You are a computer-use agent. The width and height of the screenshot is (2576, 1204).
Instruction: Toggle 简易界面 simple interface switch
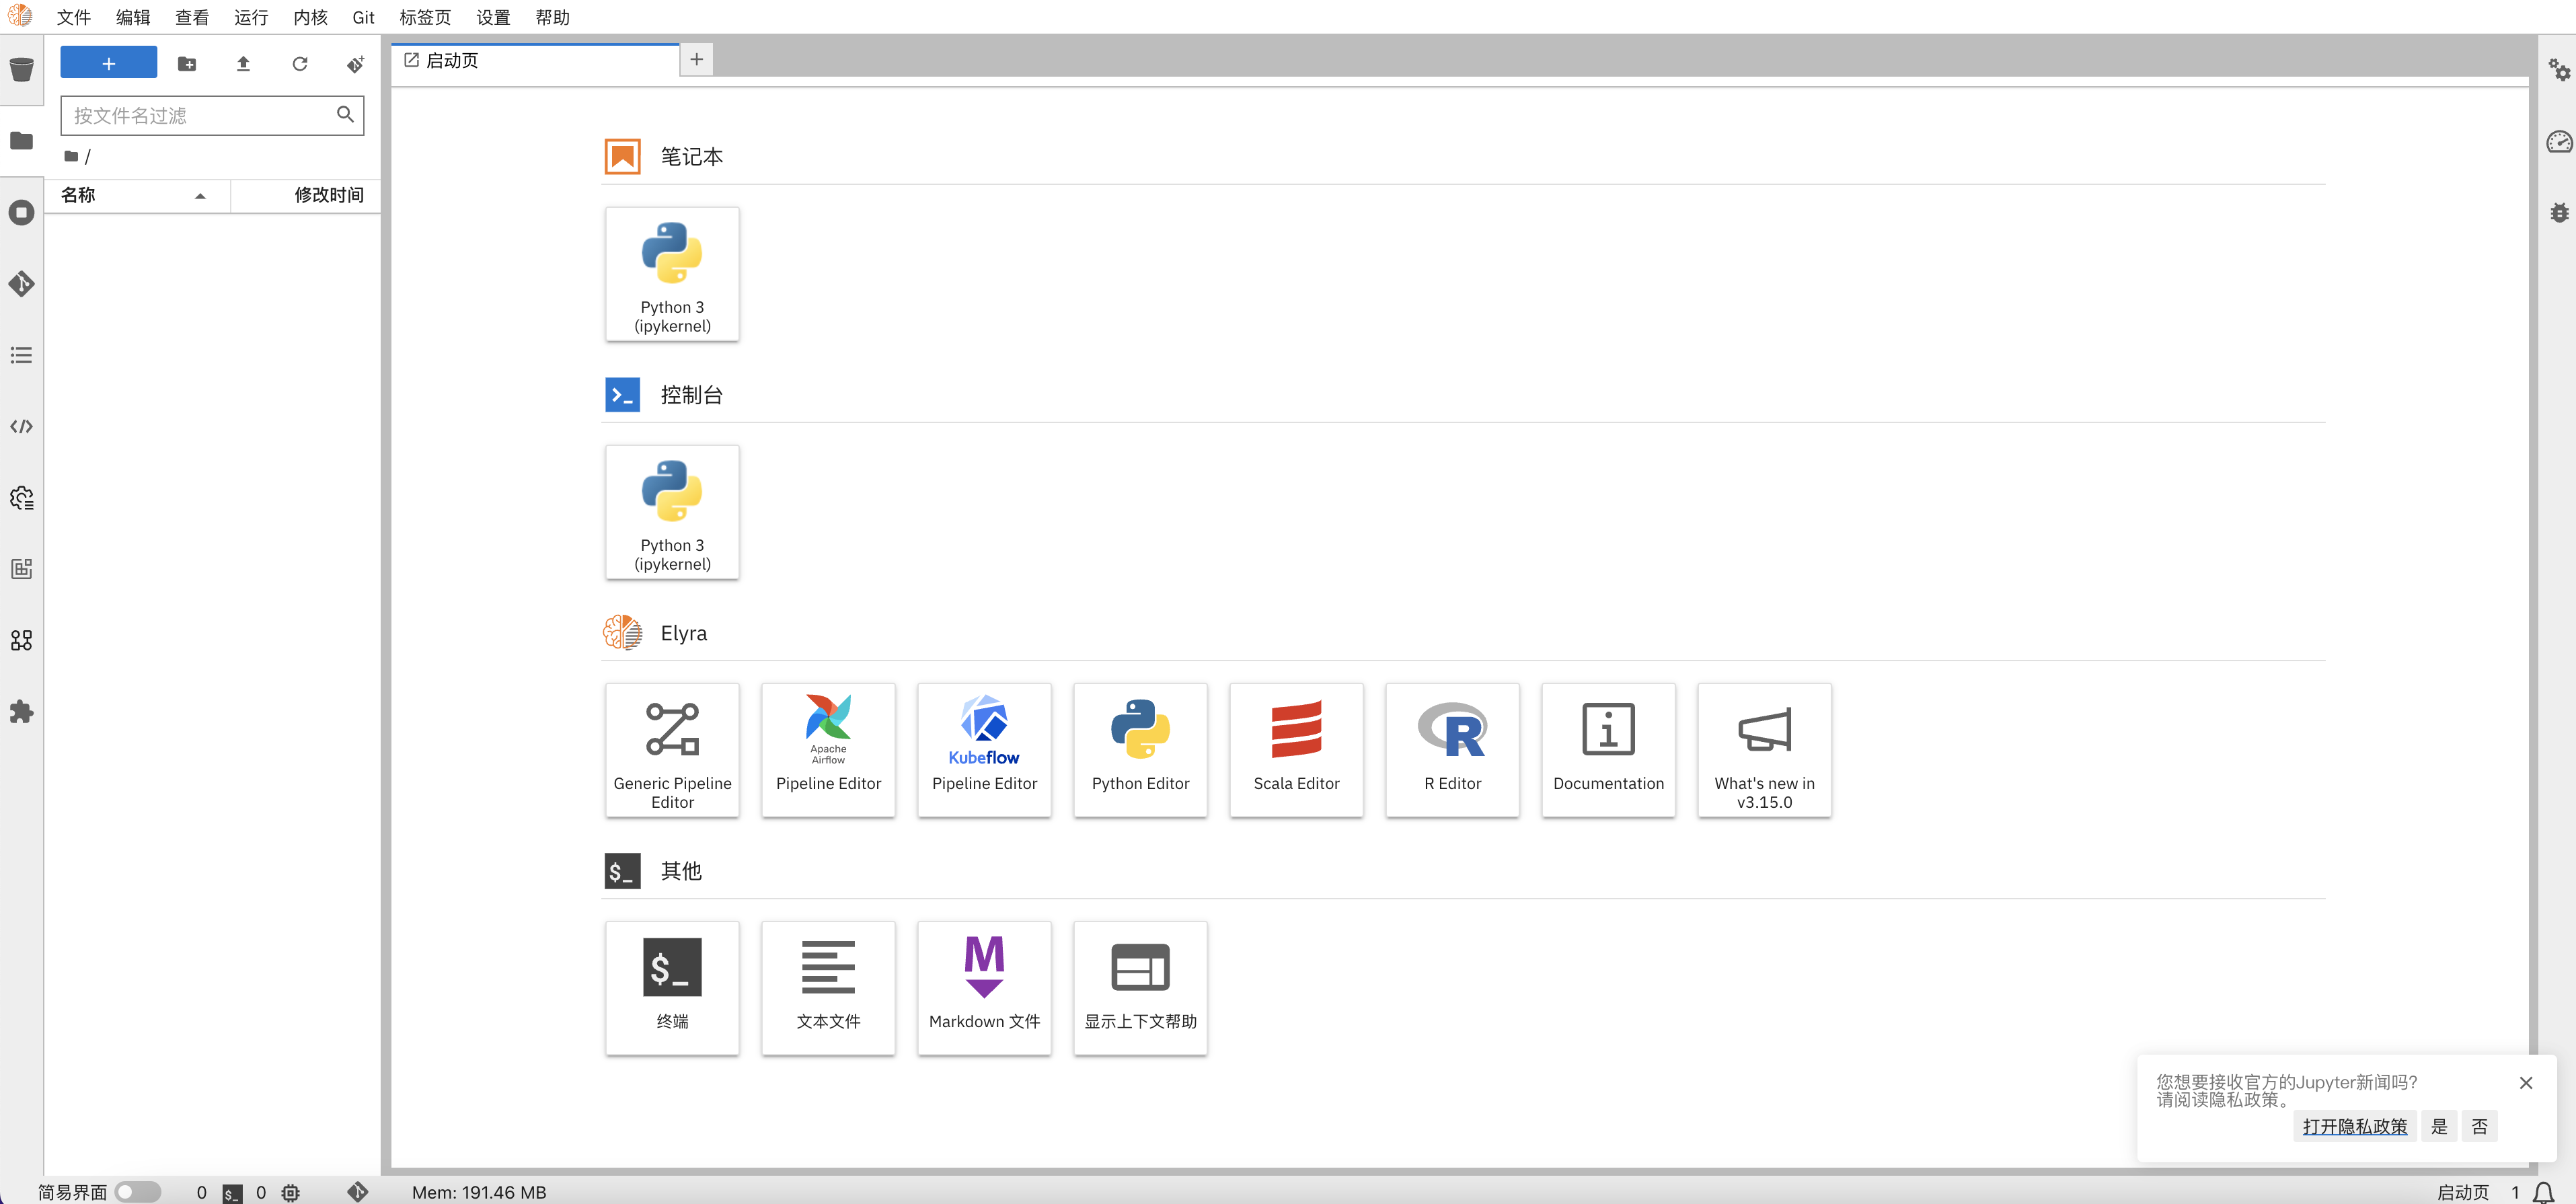[137, 1192]
